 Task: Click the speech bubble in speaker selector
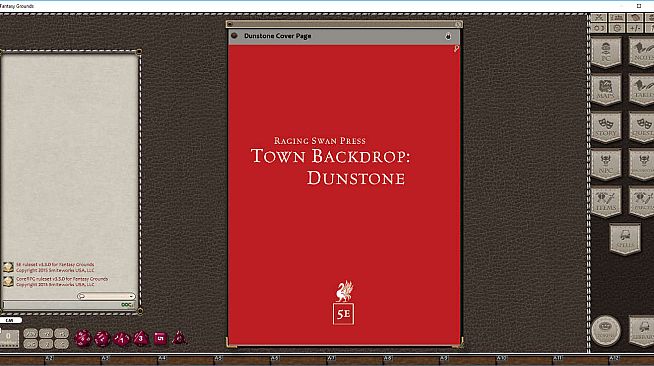coord(81,296)
